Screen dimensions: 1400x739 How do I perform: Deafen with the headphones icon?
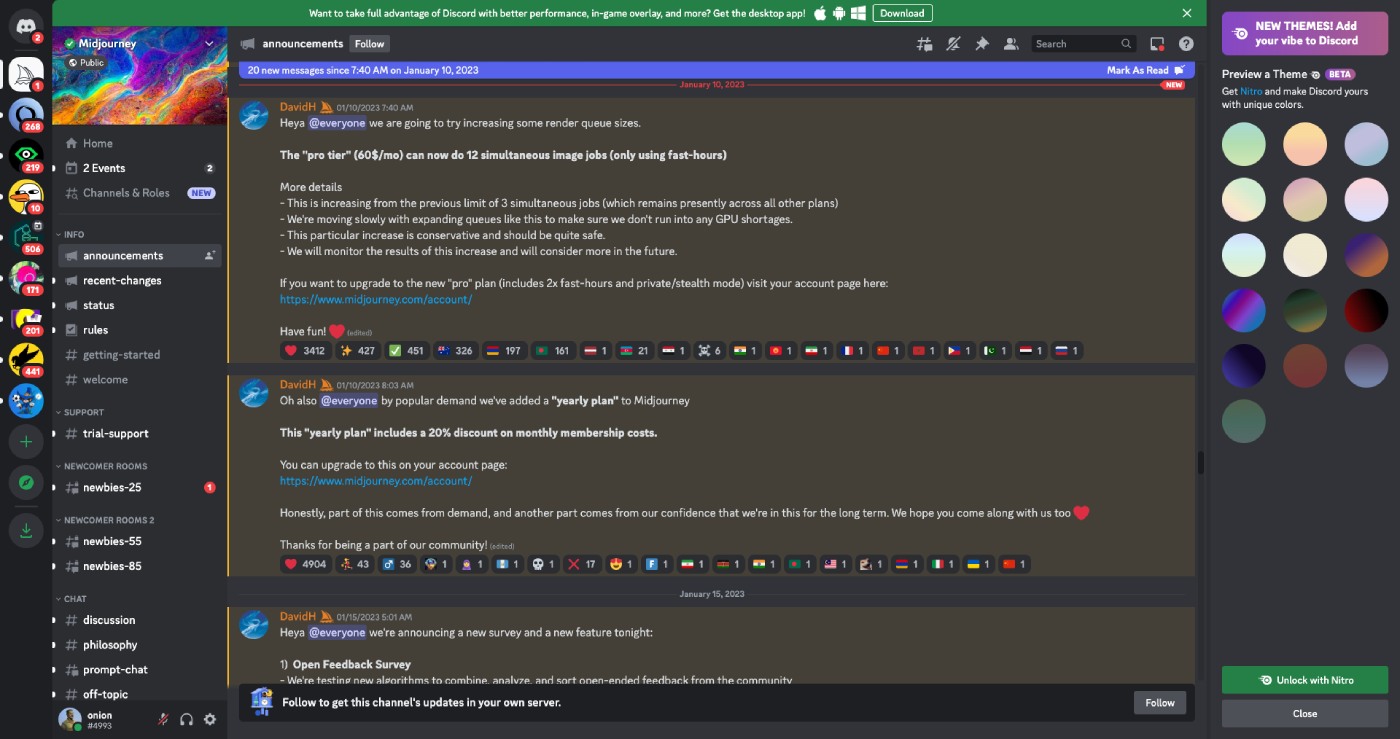point(186,719)
